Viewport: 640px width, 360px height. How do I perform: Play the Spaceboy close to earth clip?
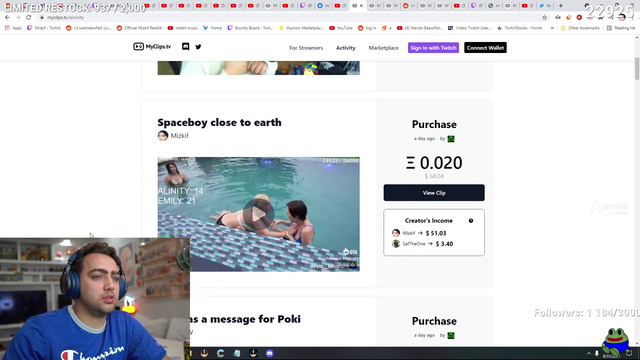[258, 214]
